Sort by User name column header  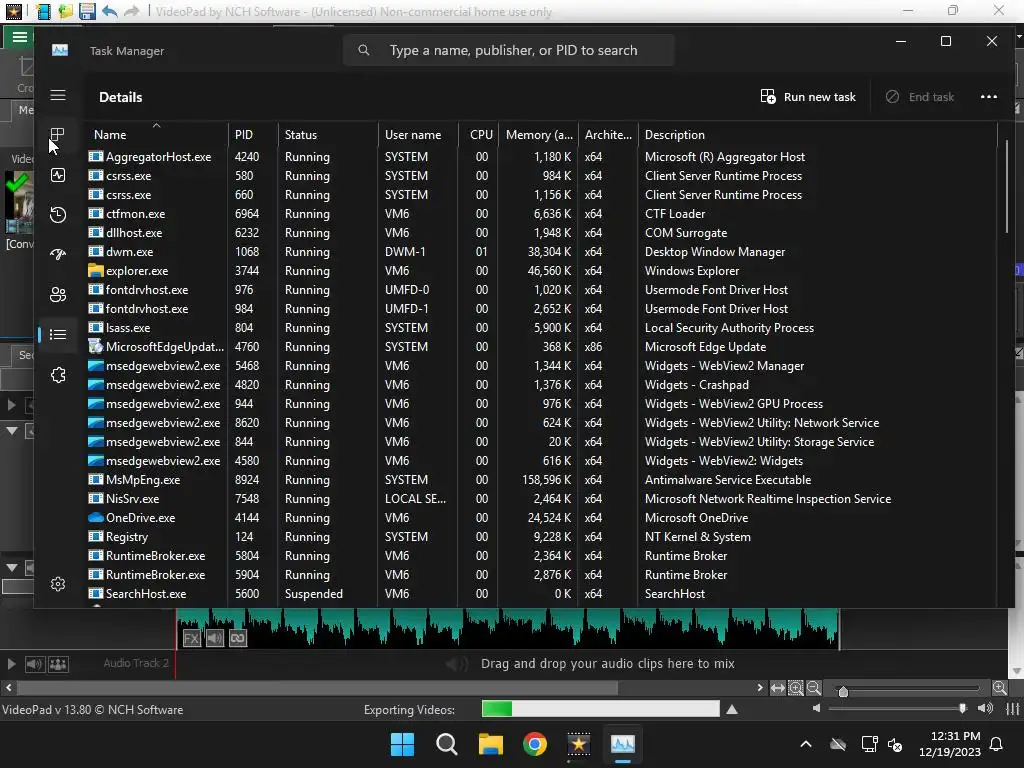coord(419,135)
